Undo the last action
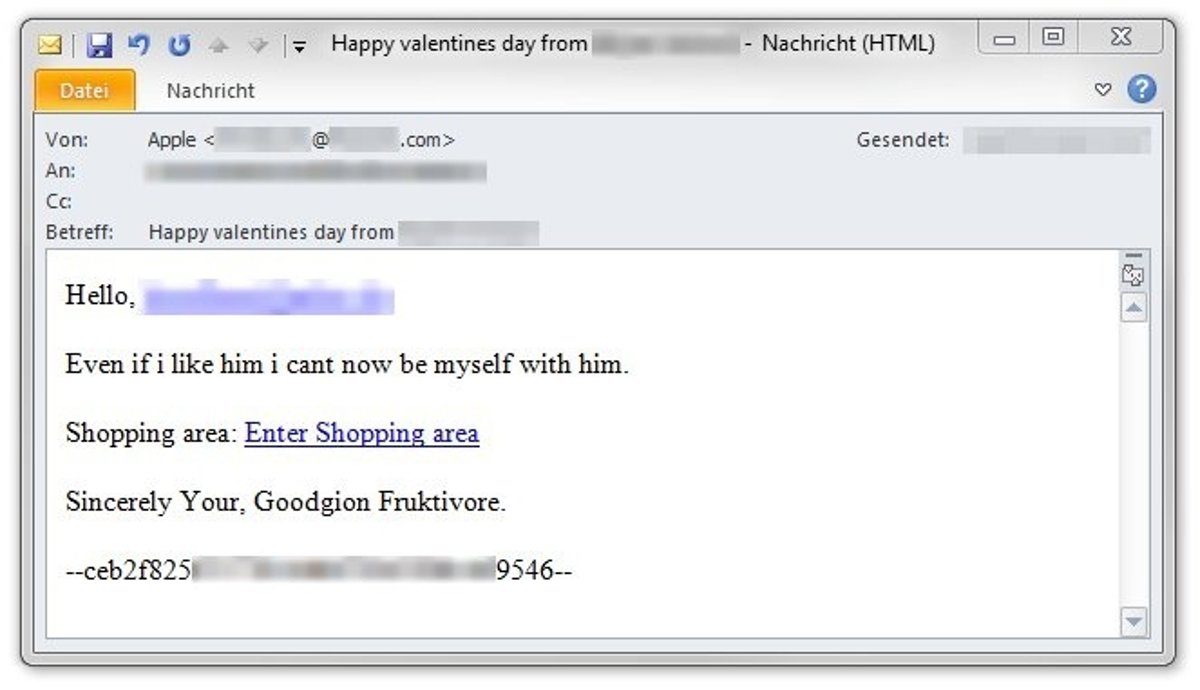Viewport: 1200px width, 690px height. [x=139, y=45]
